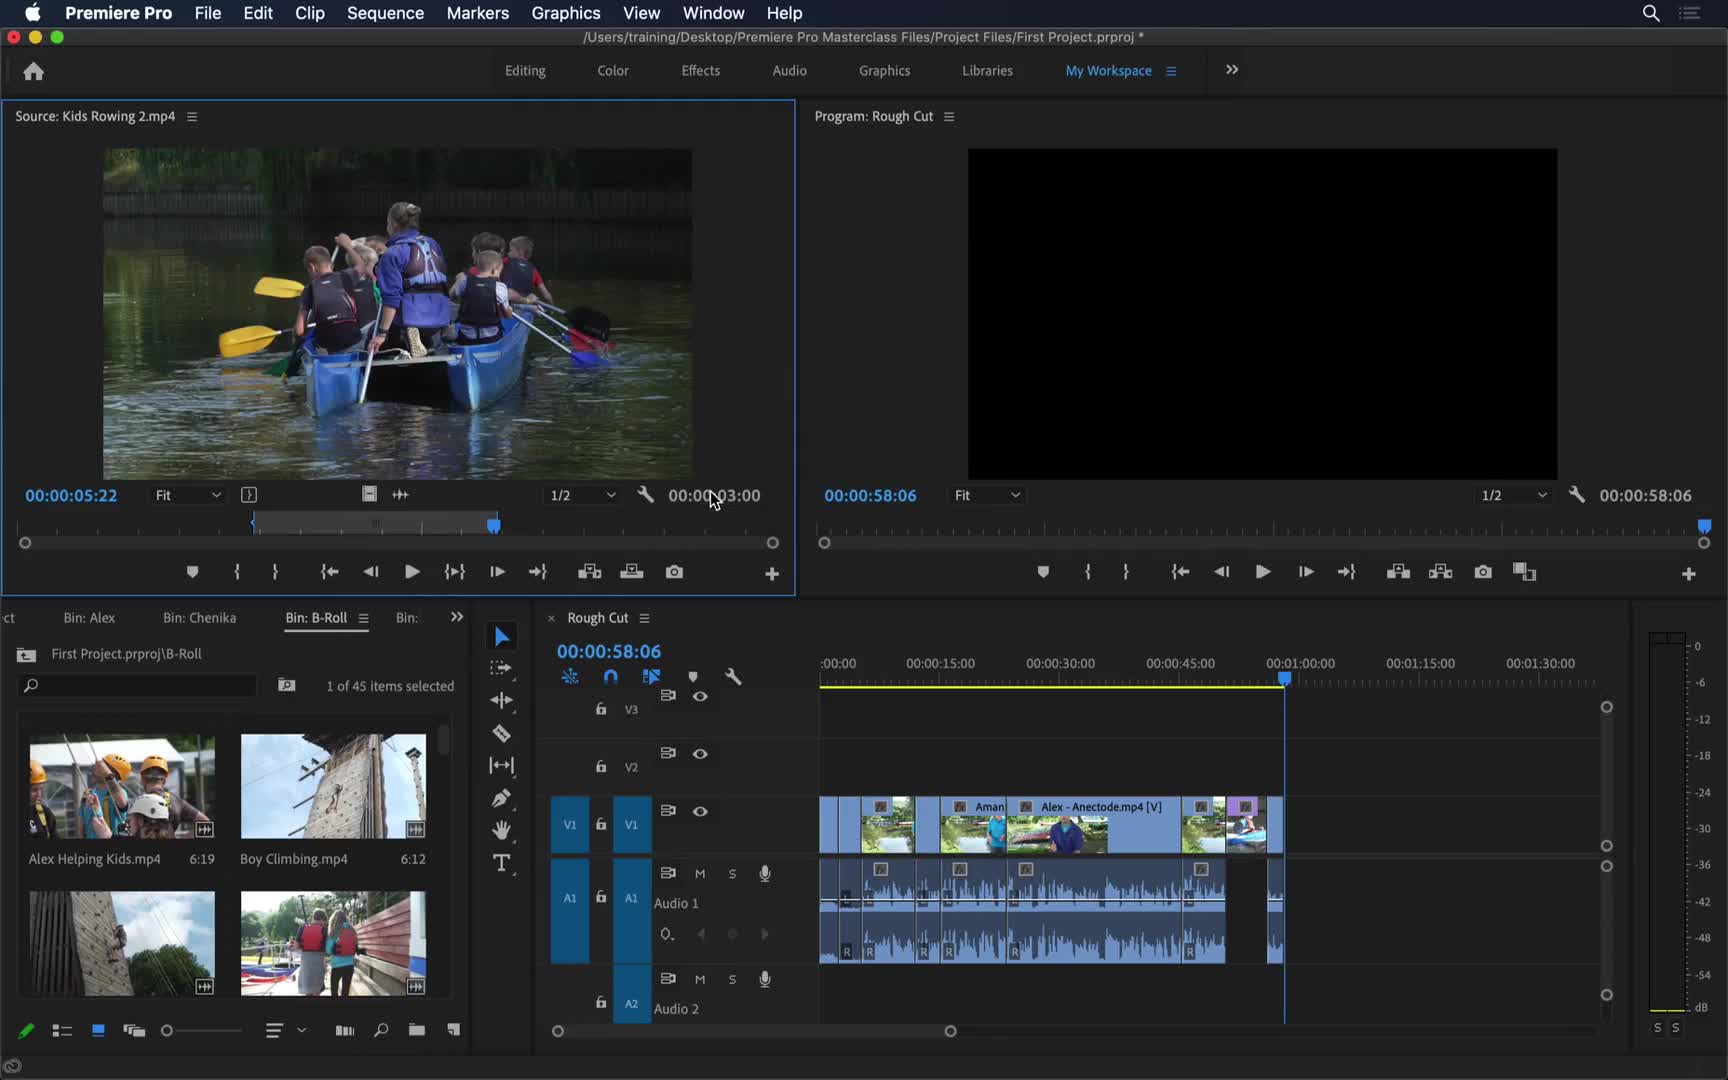This screenshot has height=1080, width=1728.
Task: Open Comparison View in Program monitor
Action: [1525, 572]
